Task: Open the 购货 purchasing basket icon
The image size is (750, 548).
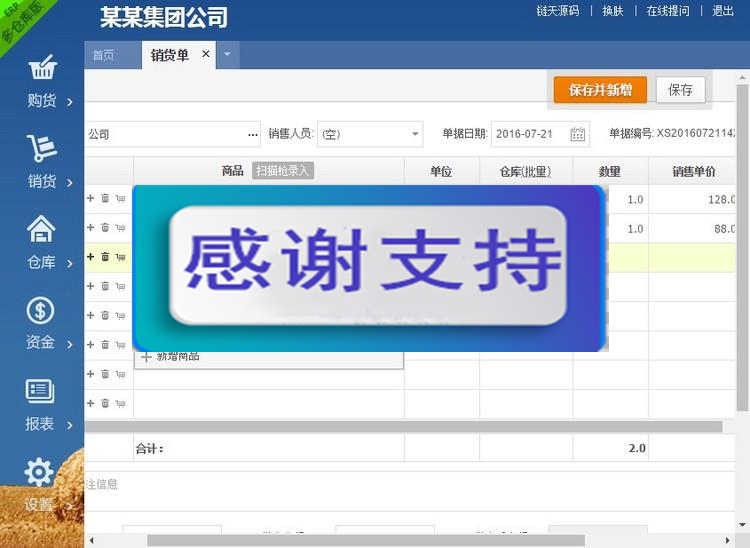Action: click(43, 68)
